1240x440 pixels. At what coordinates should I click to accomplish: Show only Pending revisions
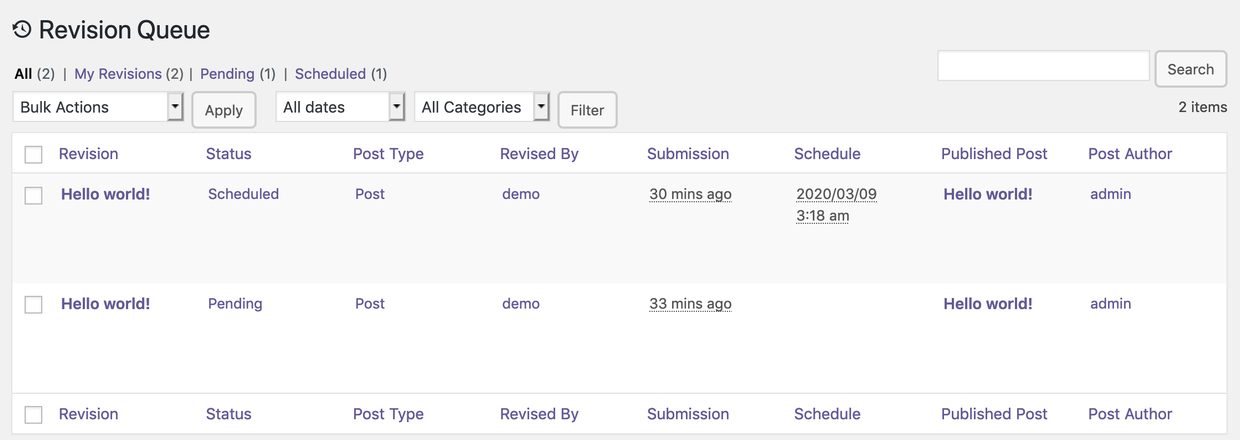[x=227, y=74]
